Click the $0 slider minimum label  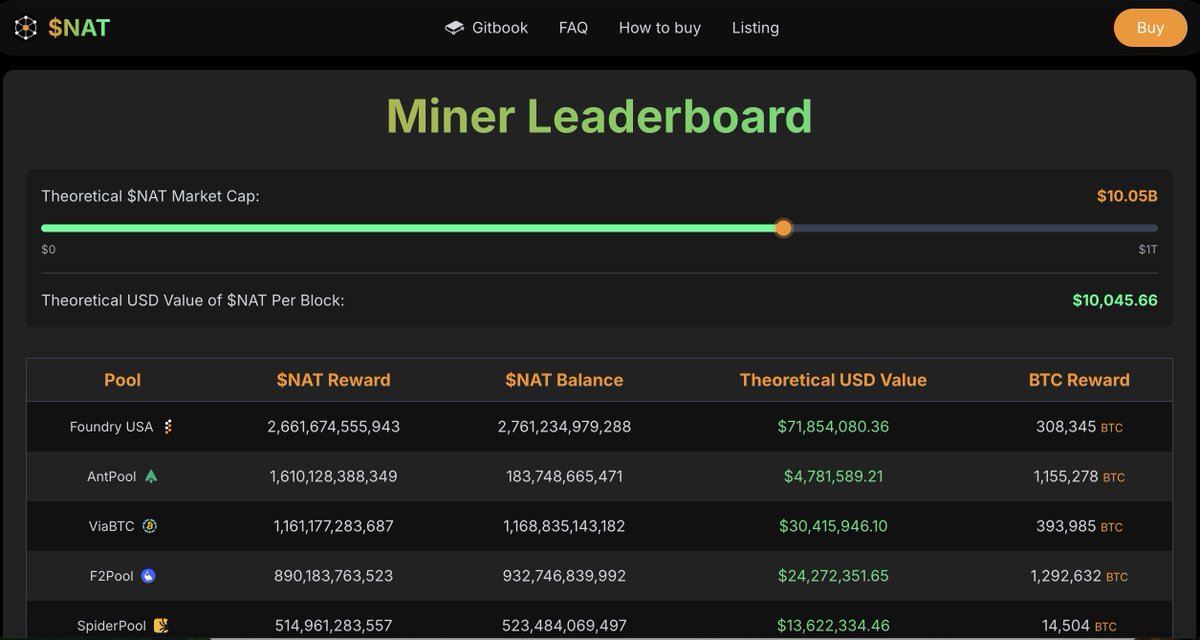(x=48, y=249)
